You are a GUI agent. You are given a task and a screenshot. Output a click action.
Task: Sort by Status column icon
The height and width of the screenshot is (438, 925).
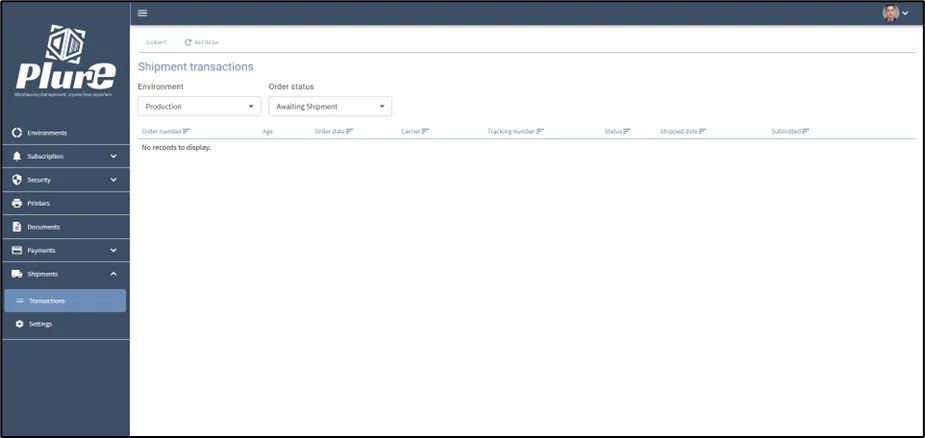tap(627, 131)
